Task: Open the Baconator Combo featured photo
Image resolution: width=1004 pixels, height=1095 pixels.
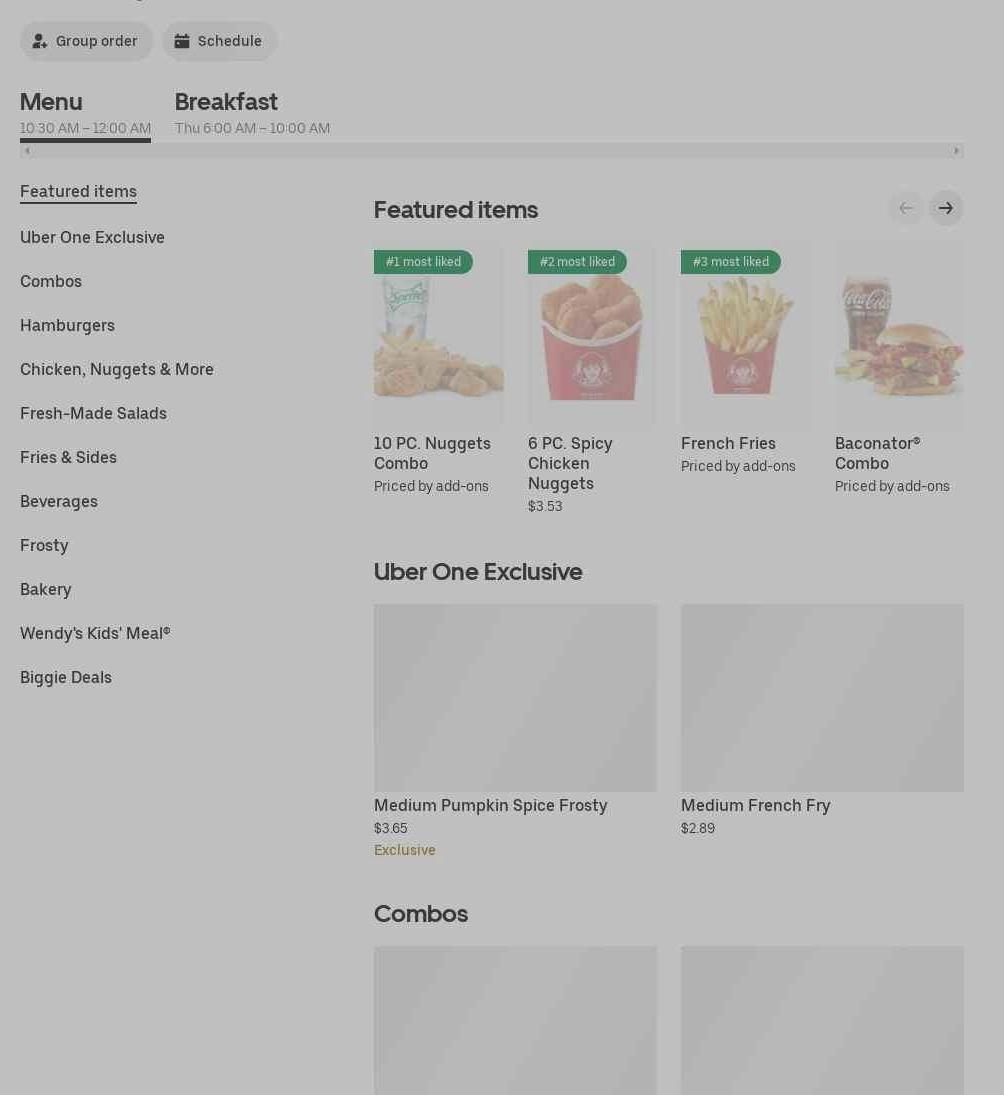Action: pyautogui.click(x=899, y=335)
